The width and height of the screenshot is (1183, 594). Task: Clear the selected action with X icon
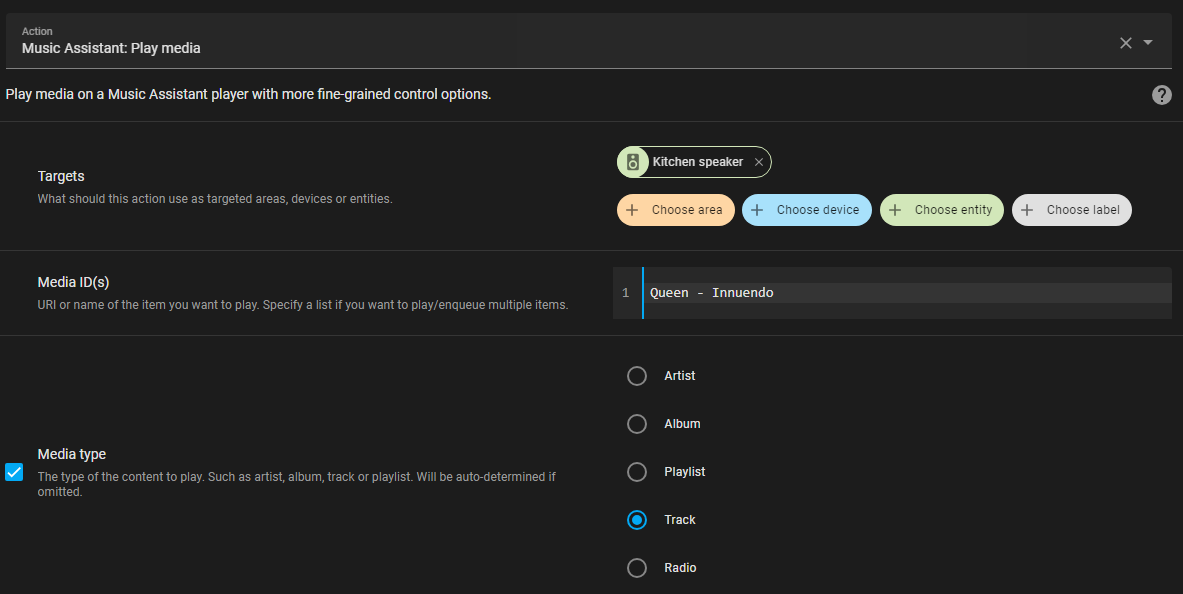(x=1126, y=42)
